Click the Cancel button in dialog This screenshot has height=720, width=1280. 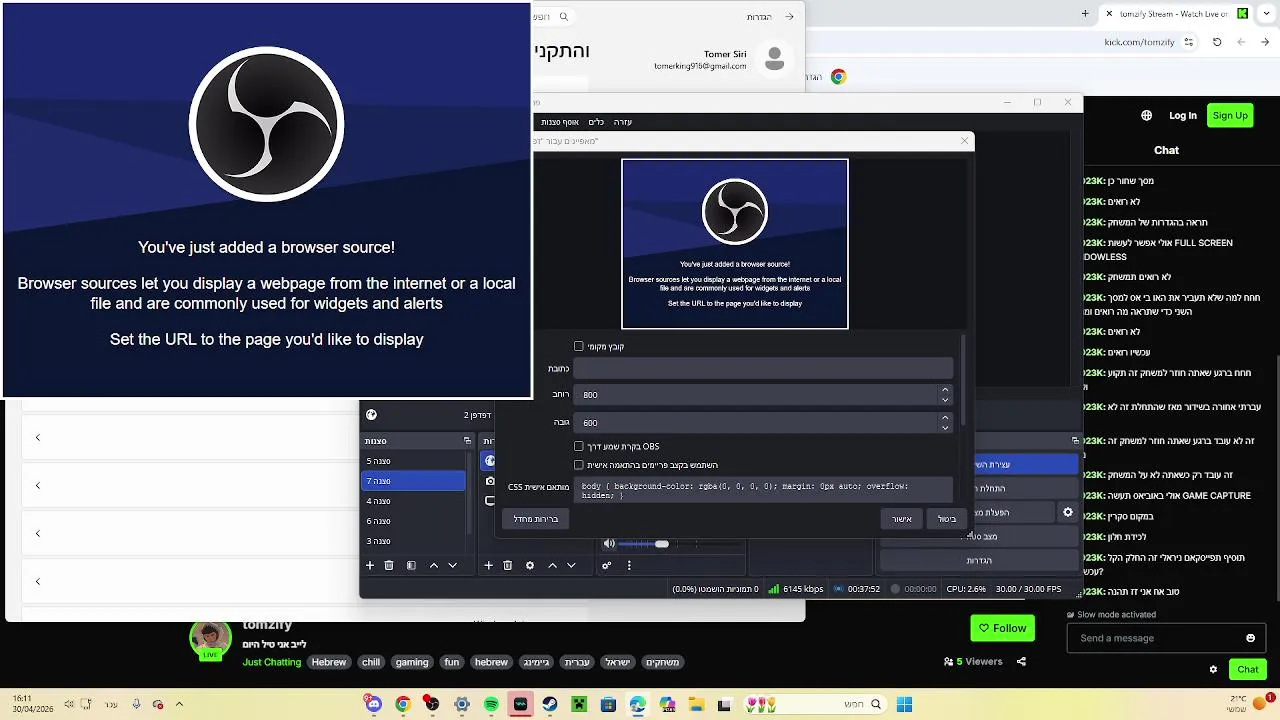947,519
